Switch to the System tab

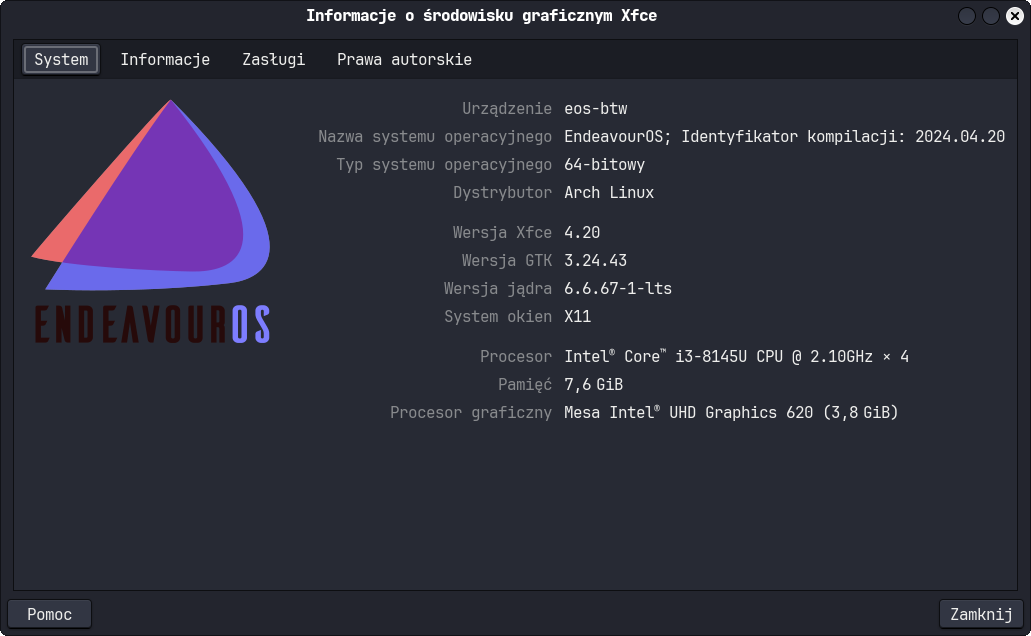pos(61,60)
